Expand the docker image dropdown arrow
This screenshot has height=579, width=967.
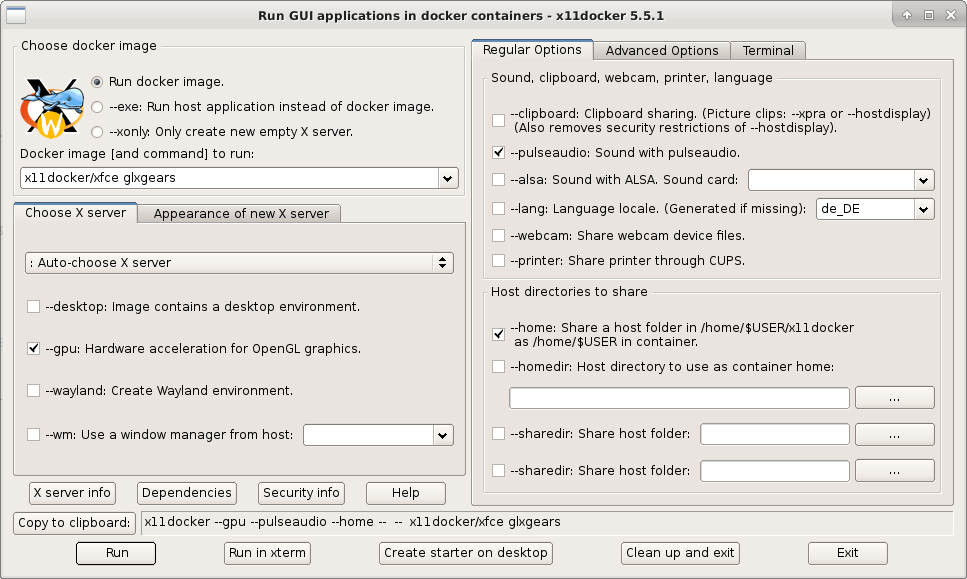pyautogui.click(x=448, y=178)
